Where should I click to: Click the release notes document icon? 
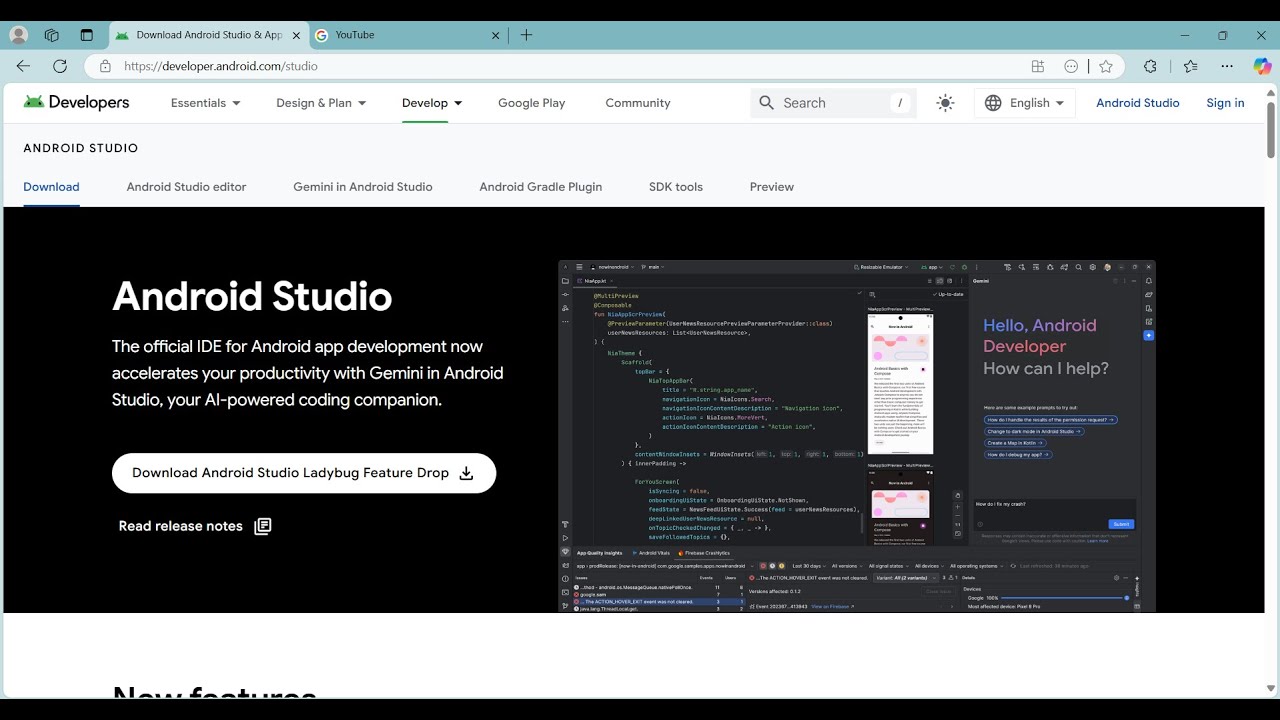click(x=262, y=526)
